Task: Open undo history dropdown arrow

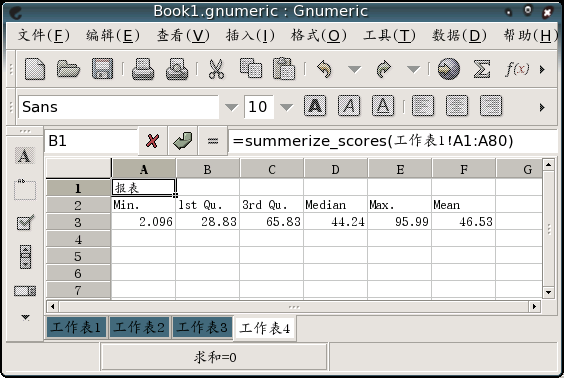Action: [354, 69]
